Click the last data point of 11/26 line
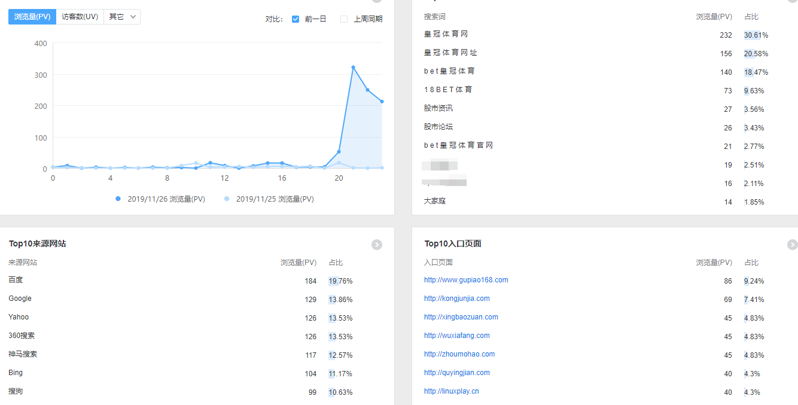This screenshot has width=798, height=405. (381, 102)
